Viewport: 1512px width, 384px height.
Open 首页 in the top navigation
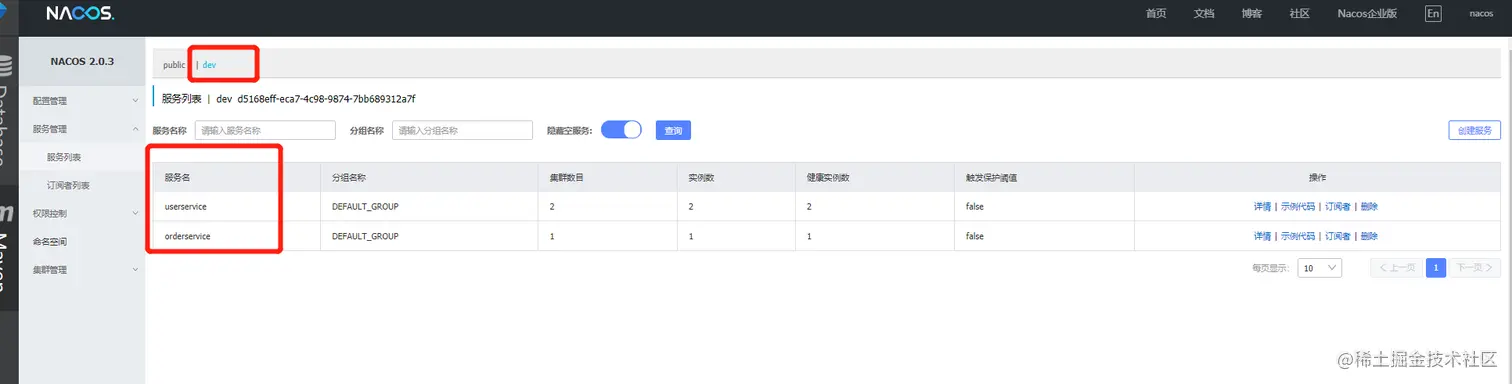[1156, 14]
